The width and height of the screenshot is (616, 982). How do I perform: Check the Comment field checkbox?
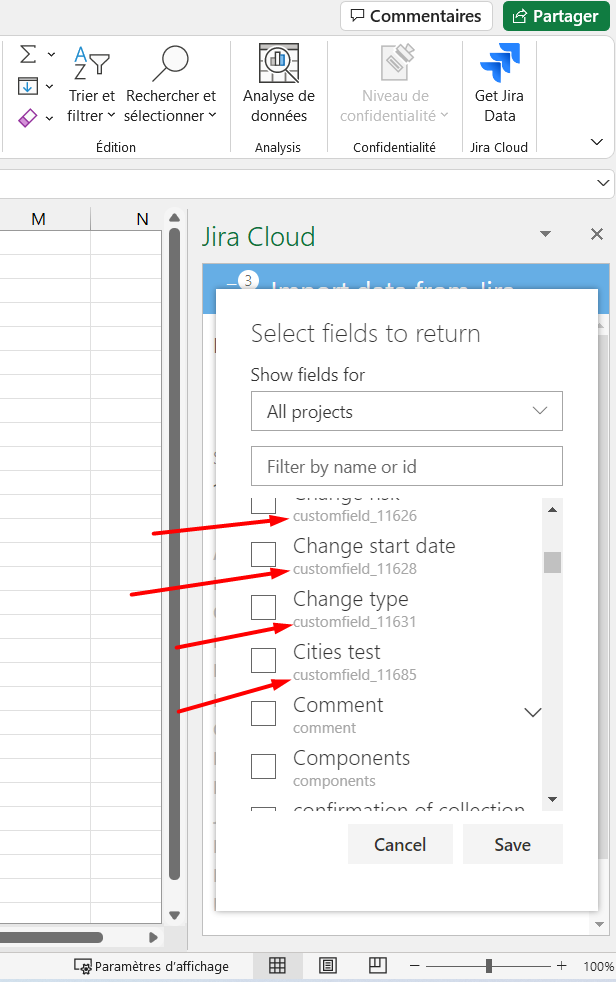tap(264, 713)
